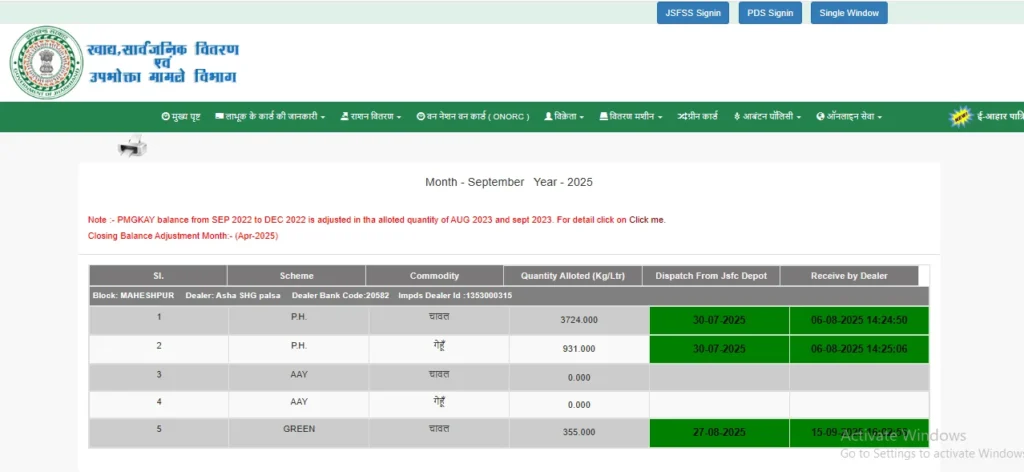Click quantity value 931.000

[579, 349]
